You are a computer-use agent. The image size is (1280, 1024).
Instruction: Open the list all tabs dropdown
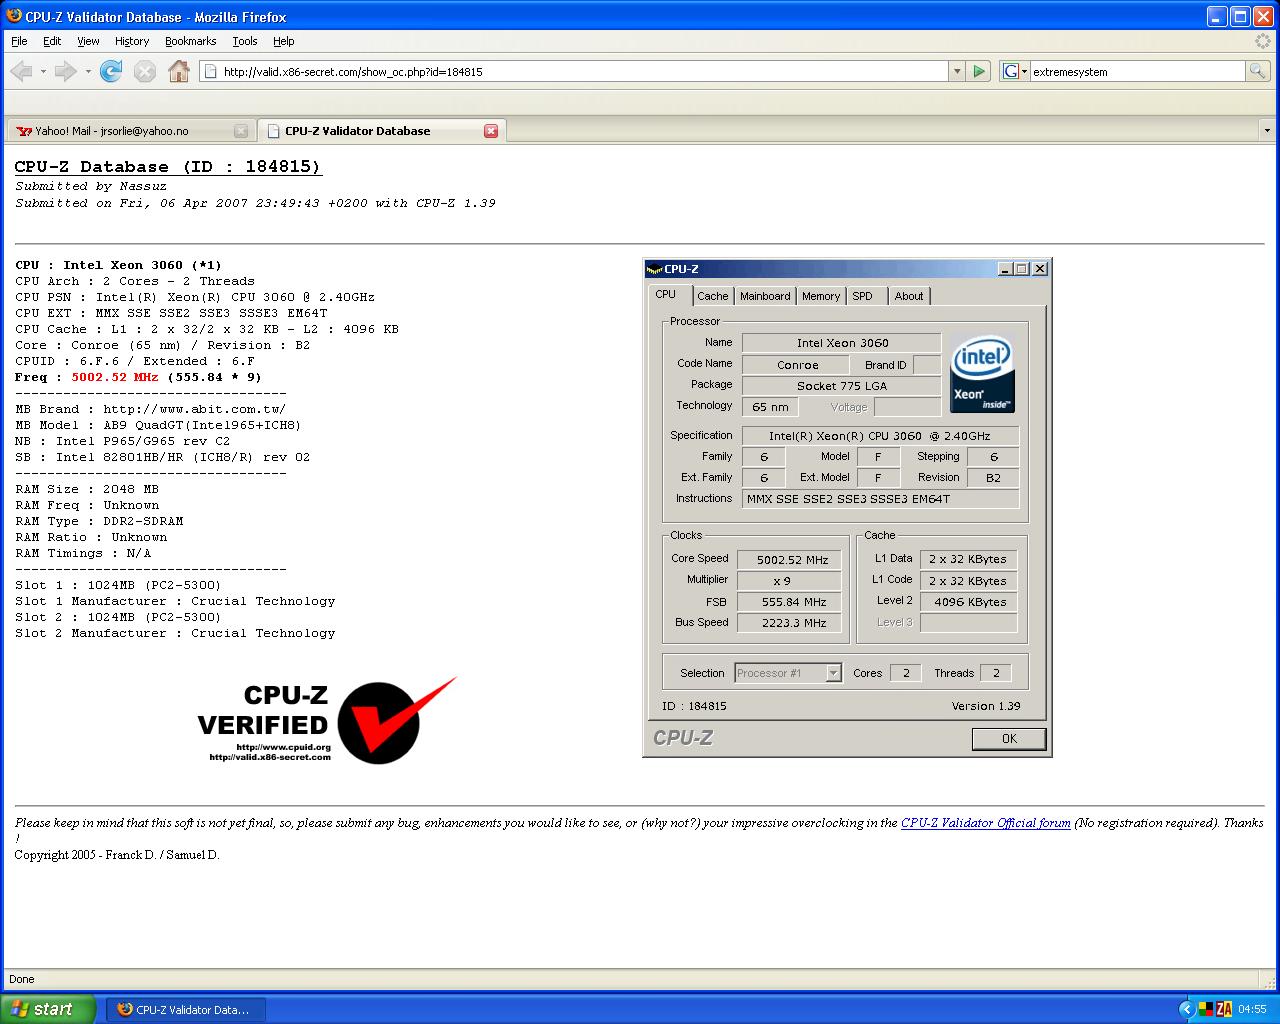pyautogui.click(x=1267, y=131)
